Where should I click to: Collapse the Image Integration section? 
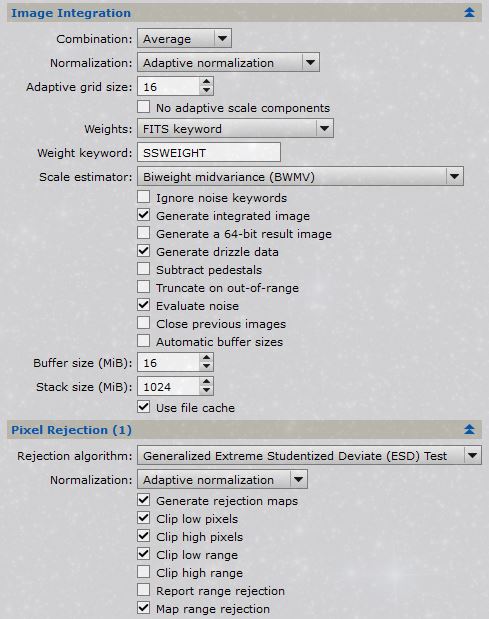(469, 13)
